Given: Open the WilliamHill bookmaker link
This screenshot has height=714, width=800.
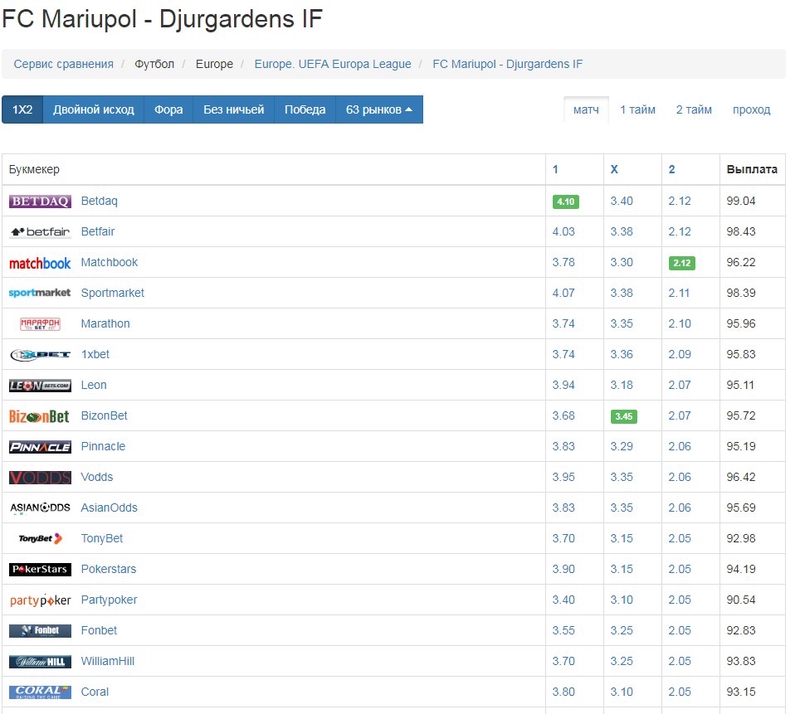Looking at the screenshot, I should (x=108, y=661).
